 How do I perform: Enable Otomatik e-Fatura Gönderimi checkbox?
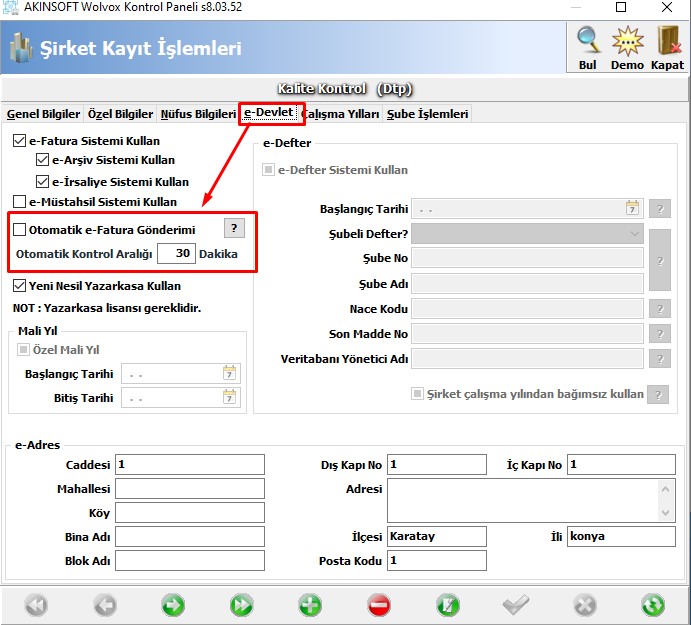19,230
